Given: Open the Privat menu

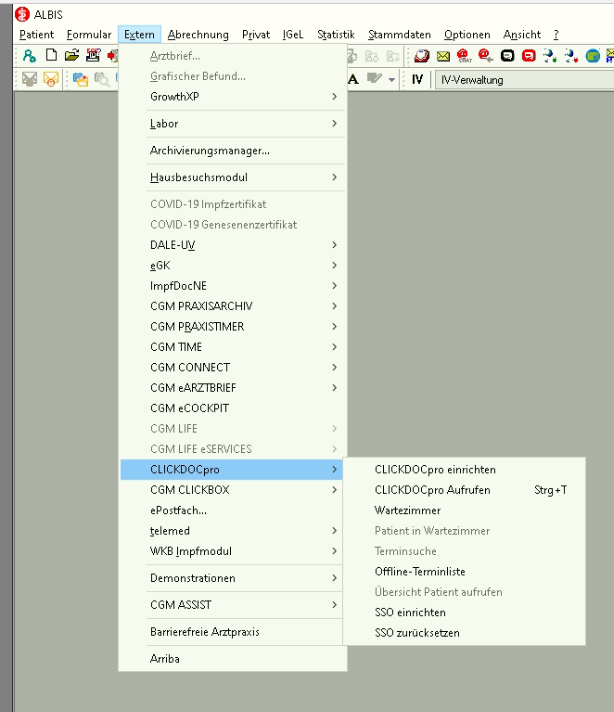Looking at the screenshot, I should (256, 35).
